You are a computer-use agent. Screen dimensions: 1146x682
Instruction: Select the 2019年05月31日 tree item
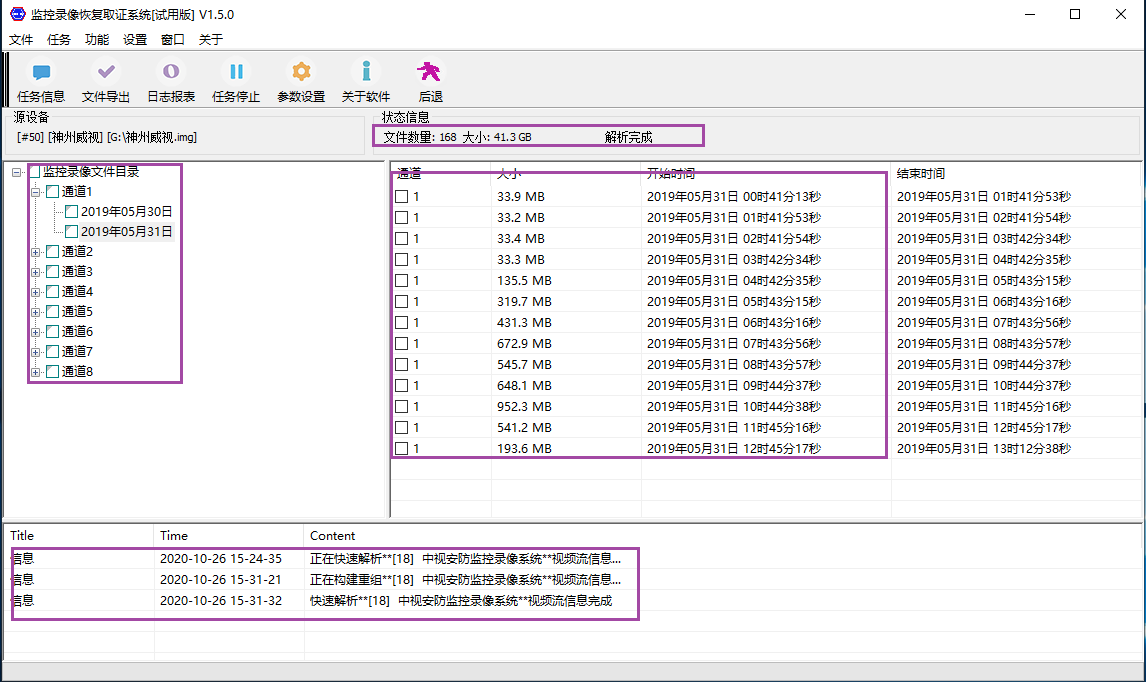pyautogui.click(x=126, y=232)
